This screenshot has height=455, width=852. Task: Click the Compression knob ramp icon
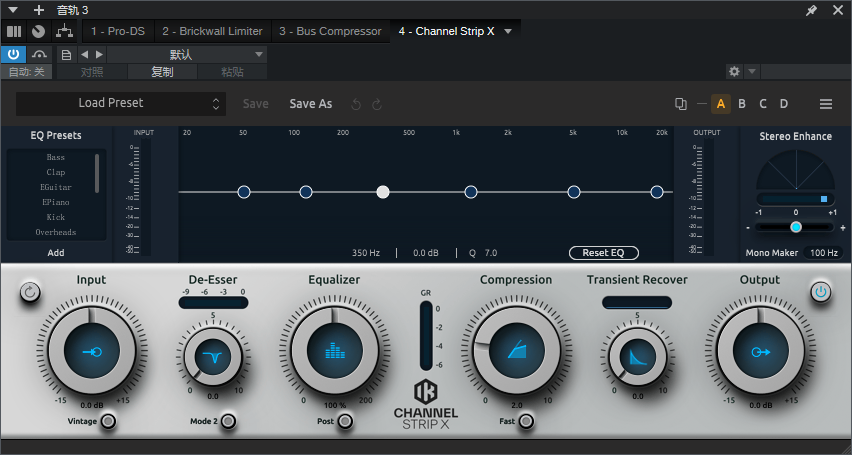coord(516,350)
